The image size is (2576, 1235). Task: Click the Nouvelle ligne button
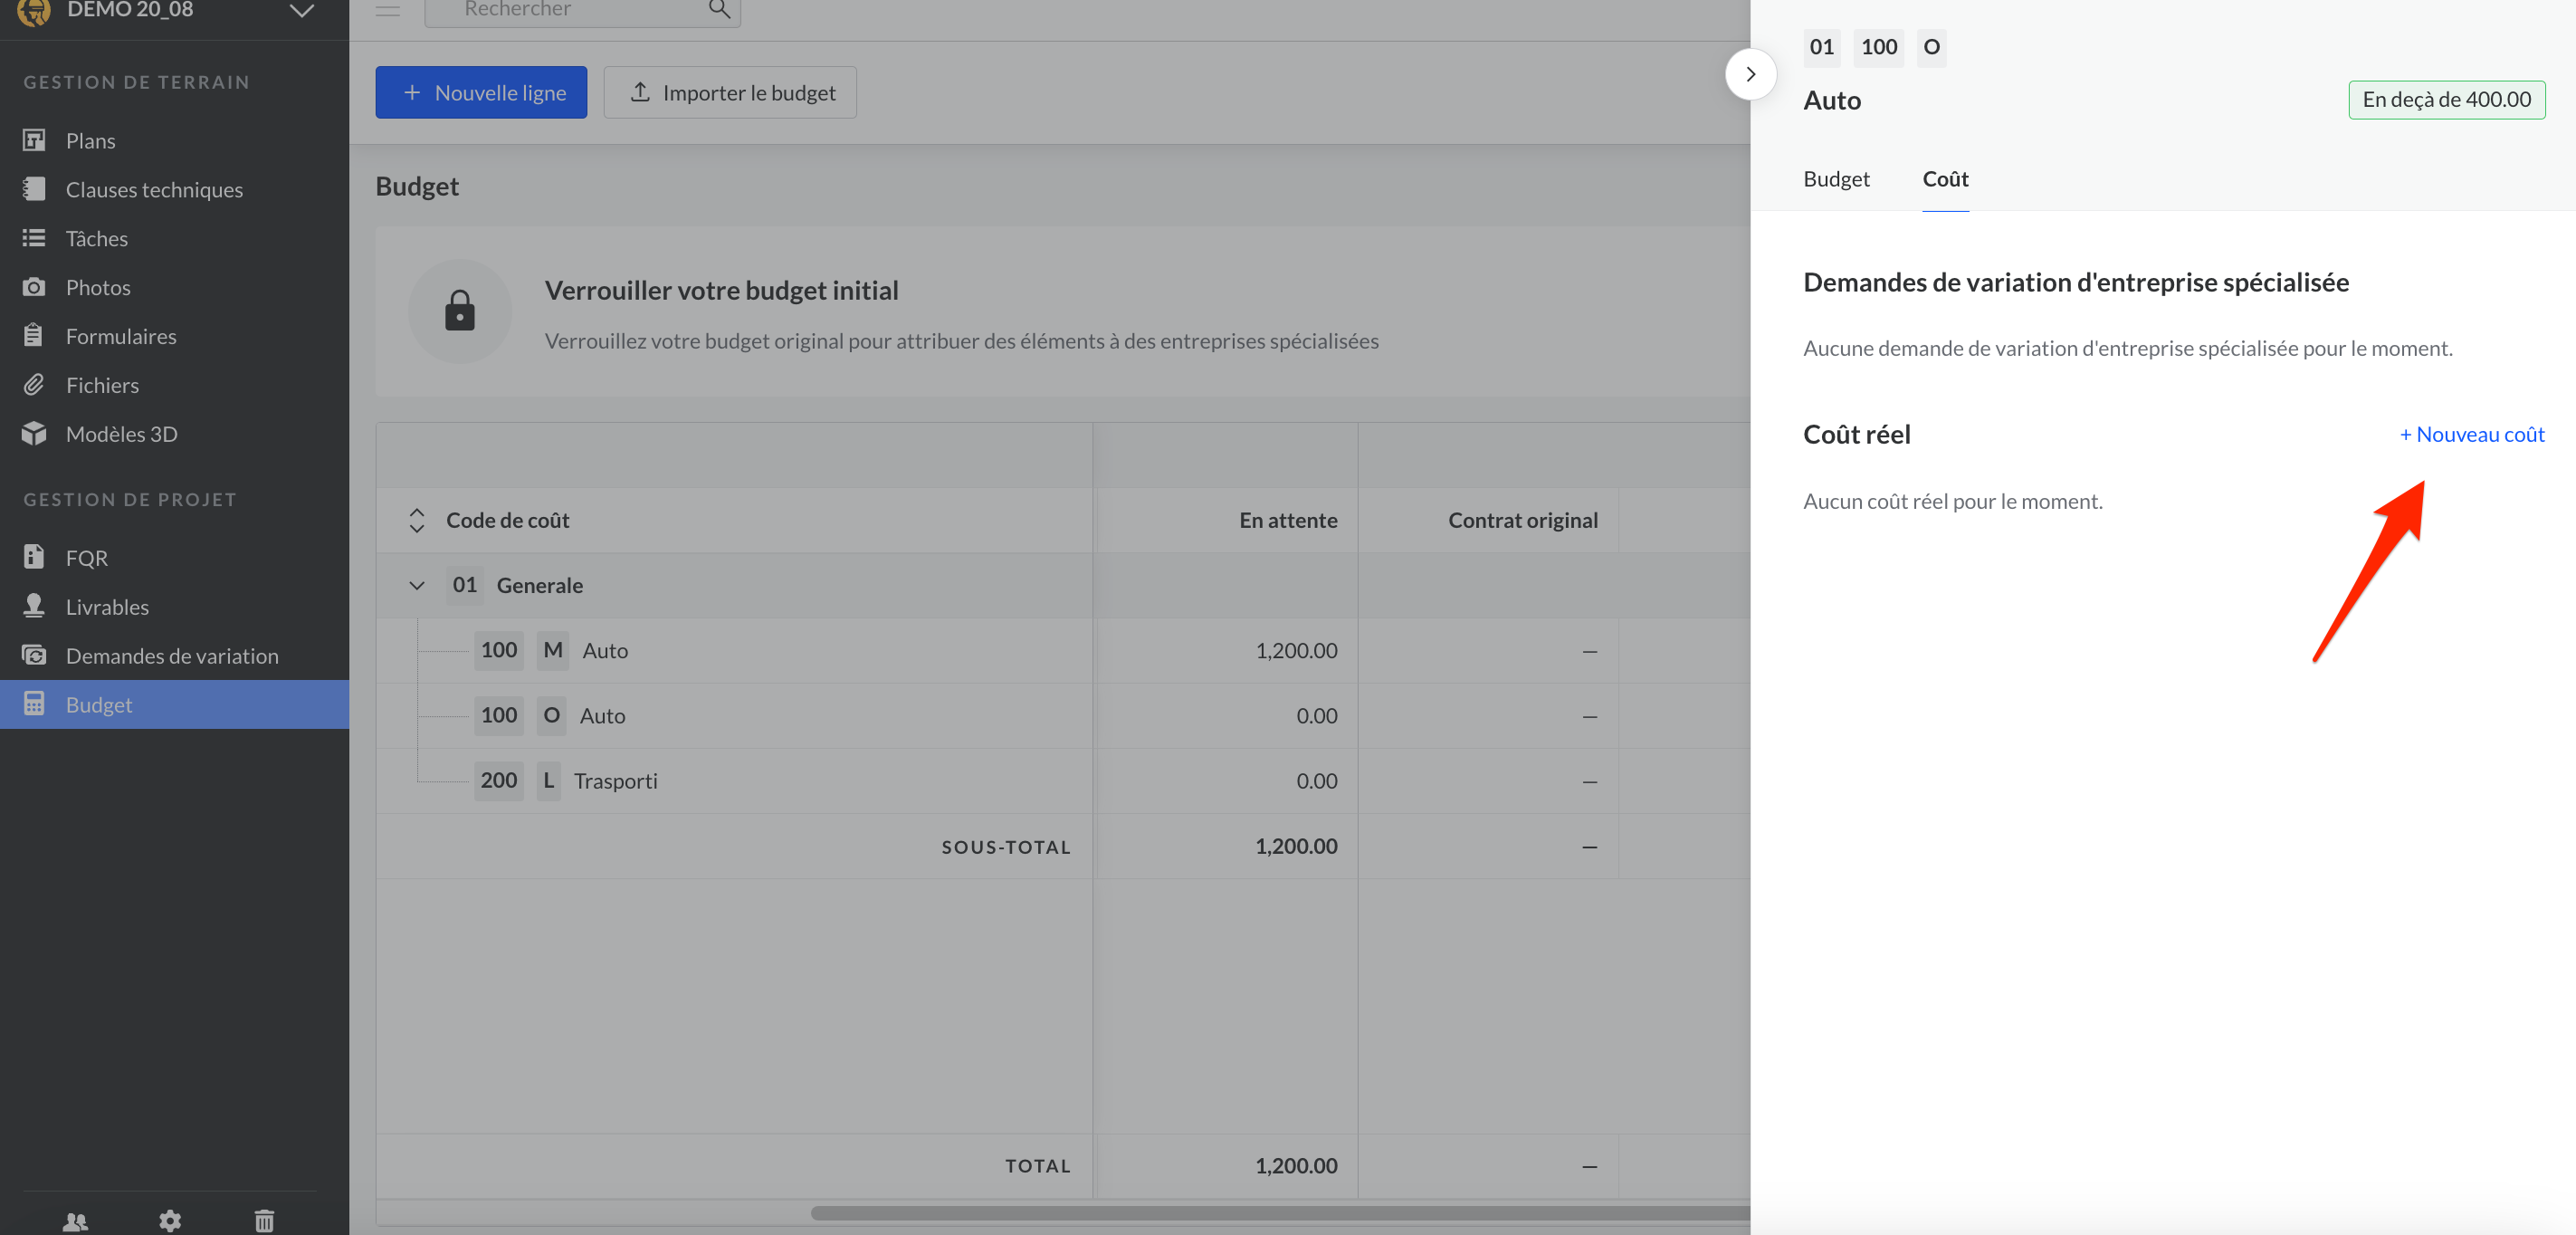coord(481,93)
